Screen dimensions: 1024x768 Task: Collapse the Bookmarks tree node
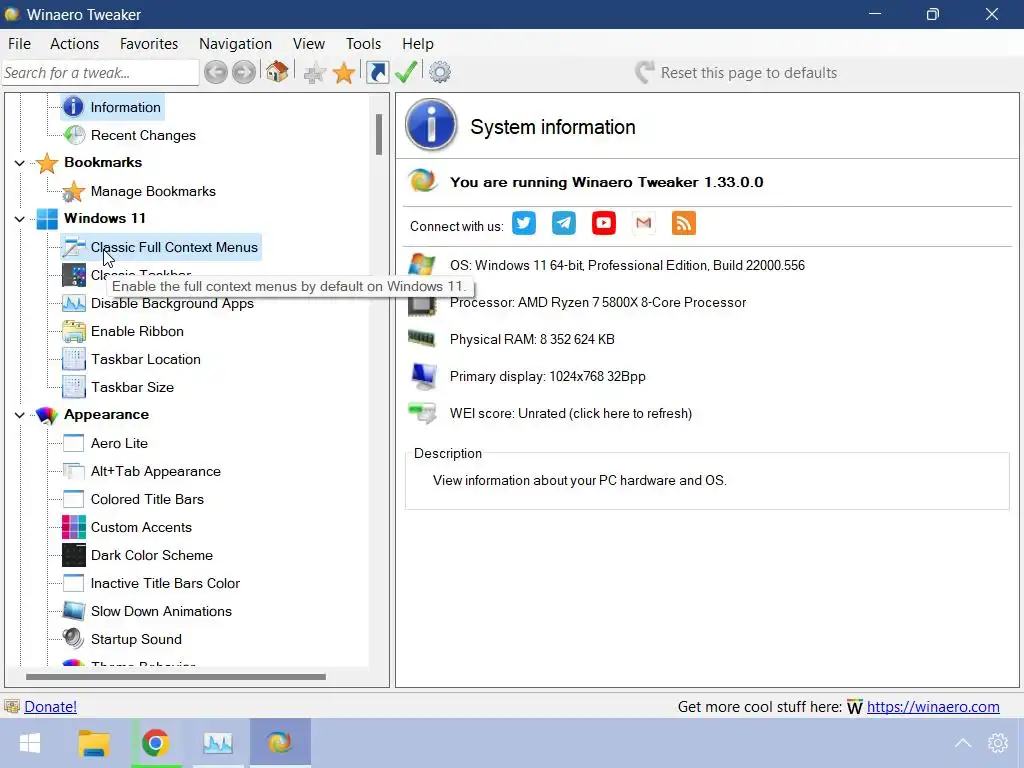20,163
